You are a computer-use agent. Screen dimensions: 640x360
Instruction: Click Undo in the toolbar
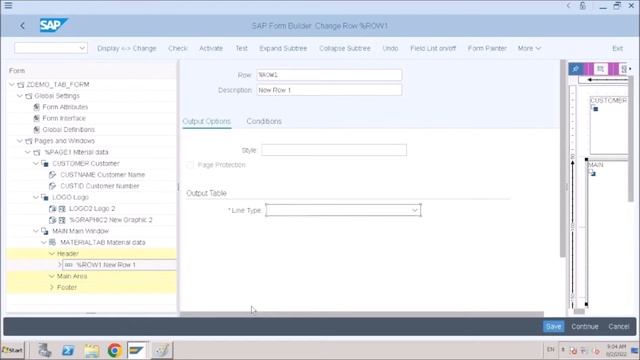pyautogui.click(x=390, y=48)
